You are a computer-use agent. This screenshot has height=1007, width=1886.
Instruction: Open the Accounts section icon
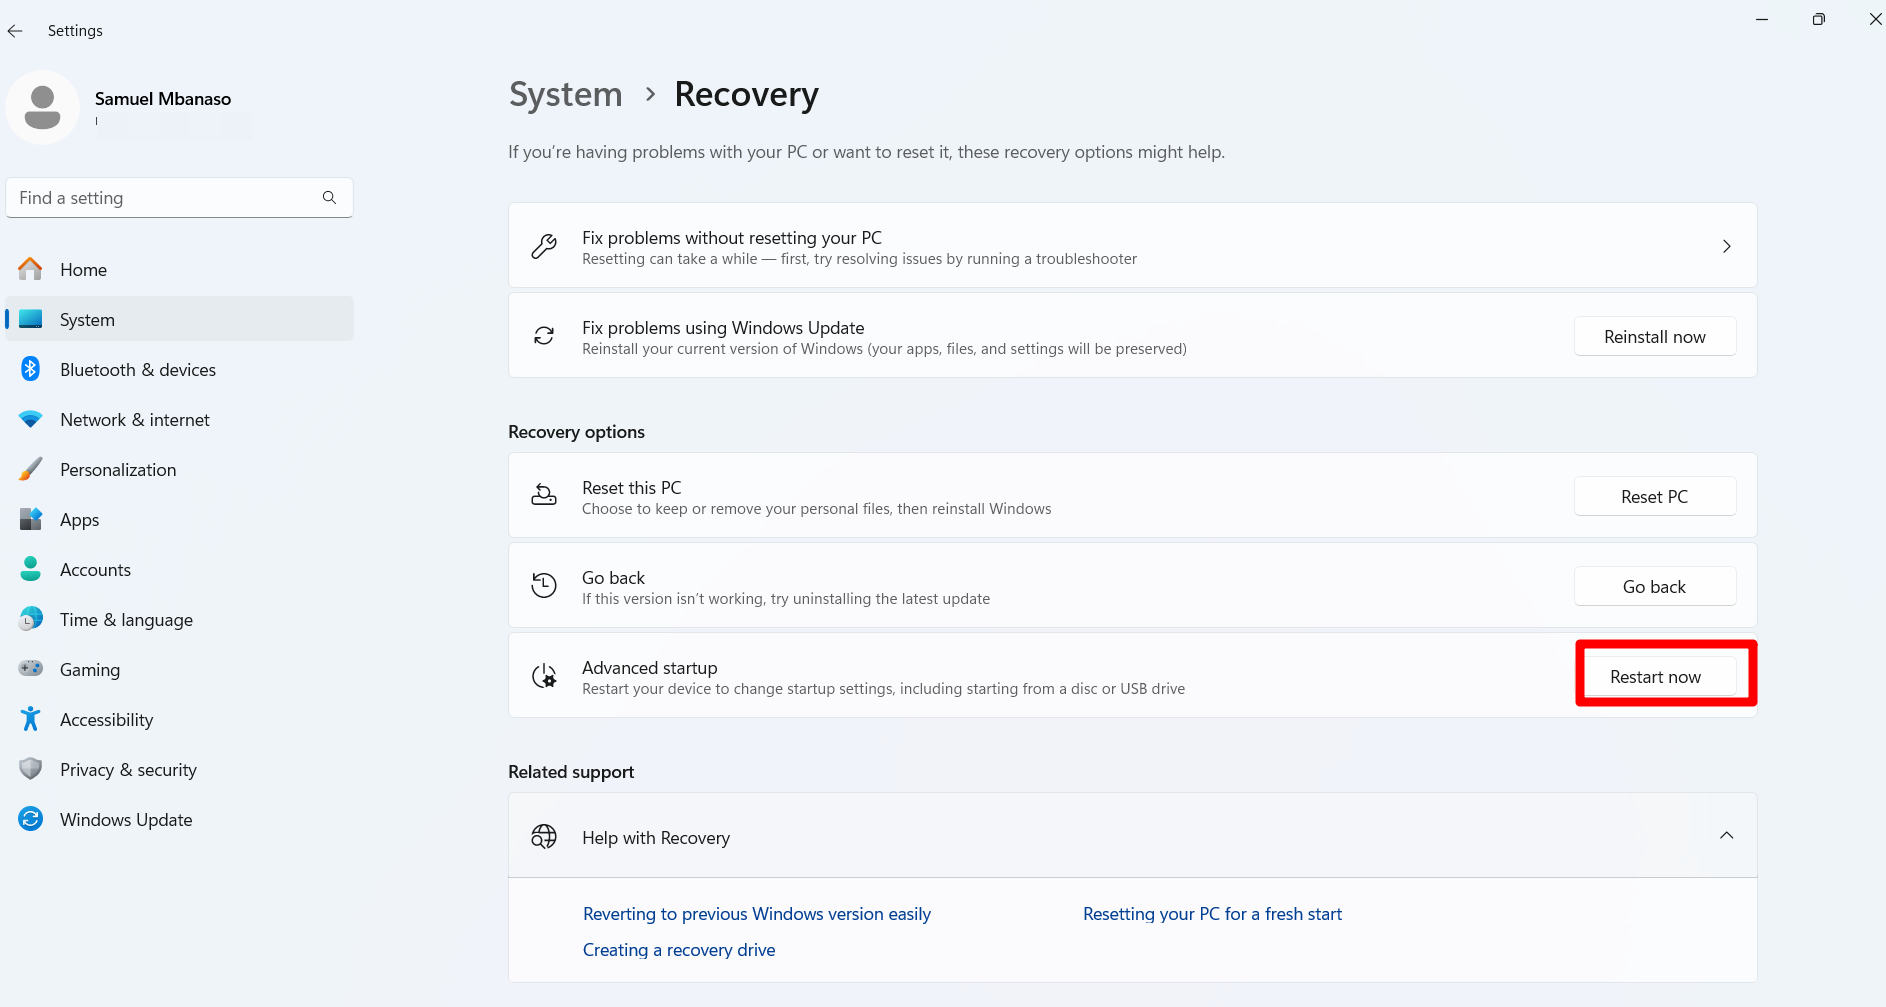pos(30,569)
